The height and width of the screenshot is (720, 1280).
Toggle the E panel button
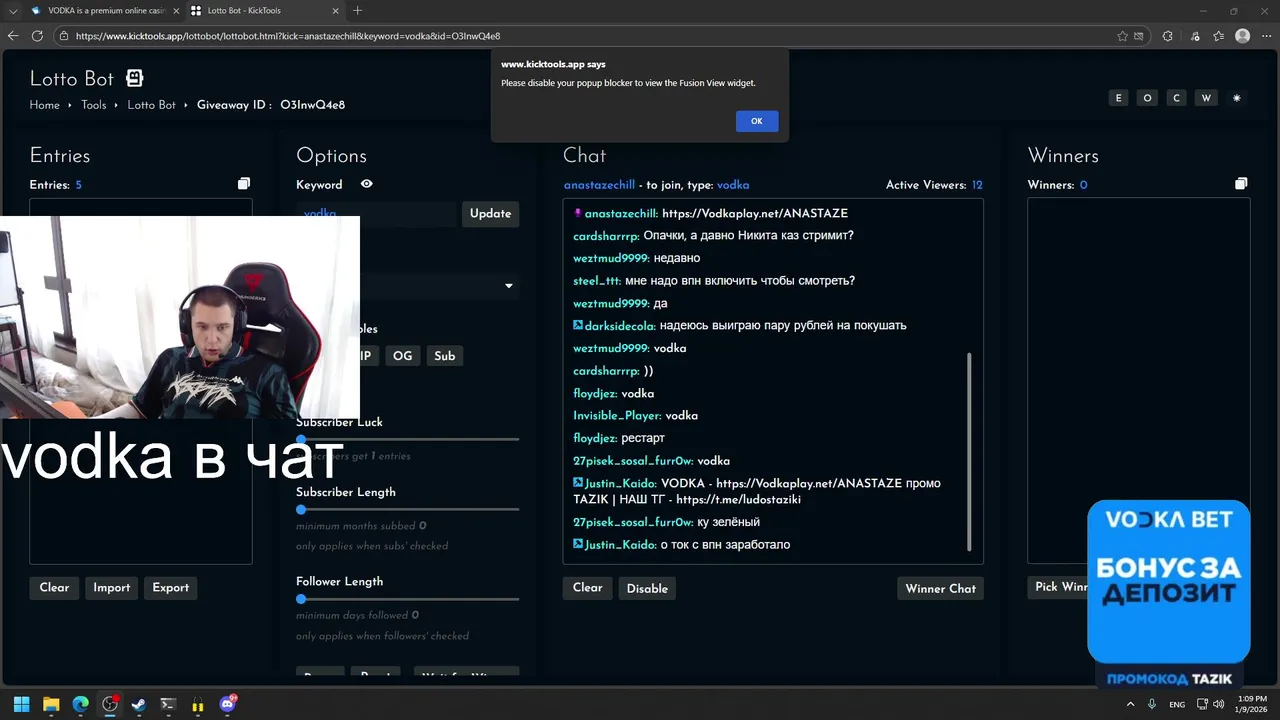(x=1118, y=98)
